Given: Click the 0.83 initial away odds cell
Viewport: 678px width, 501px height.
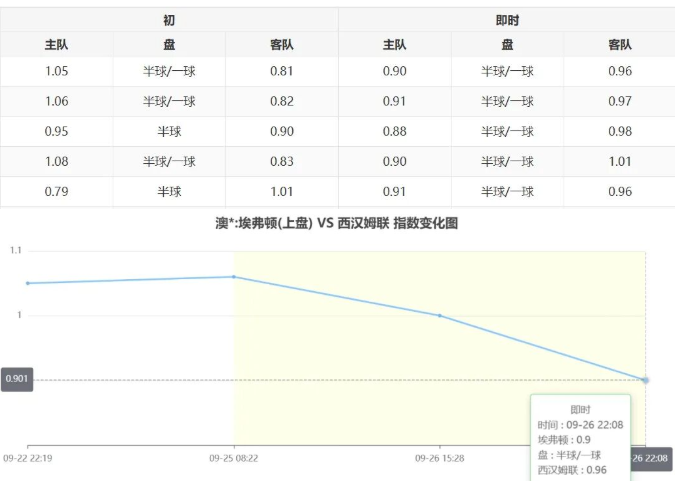Looking at the screenshot, I should point(282,161).
